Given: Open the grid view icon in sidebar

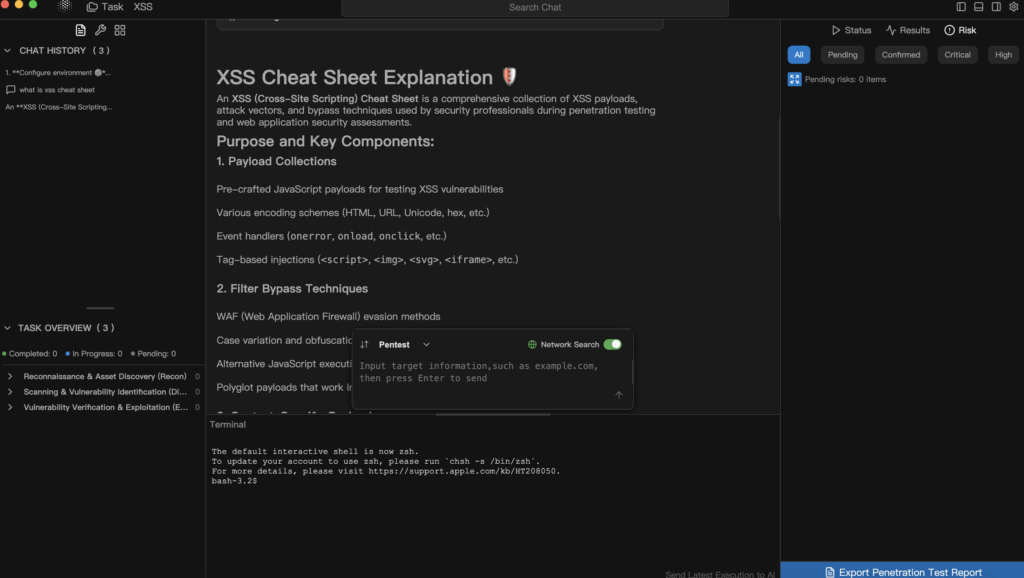Looking at the screenshot, I should pos(120,31).
